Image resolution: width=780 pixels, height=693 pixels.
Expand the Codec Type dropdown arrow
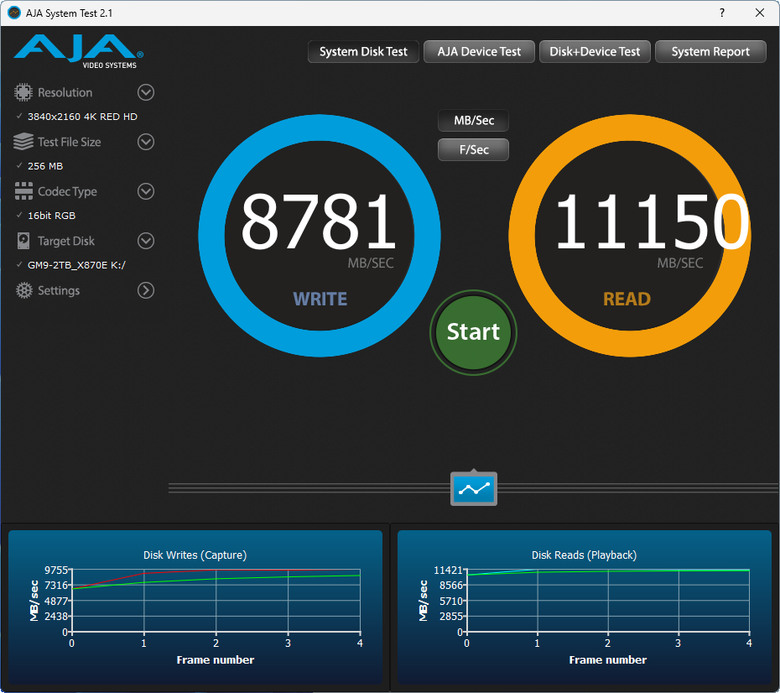coord(146,191)
